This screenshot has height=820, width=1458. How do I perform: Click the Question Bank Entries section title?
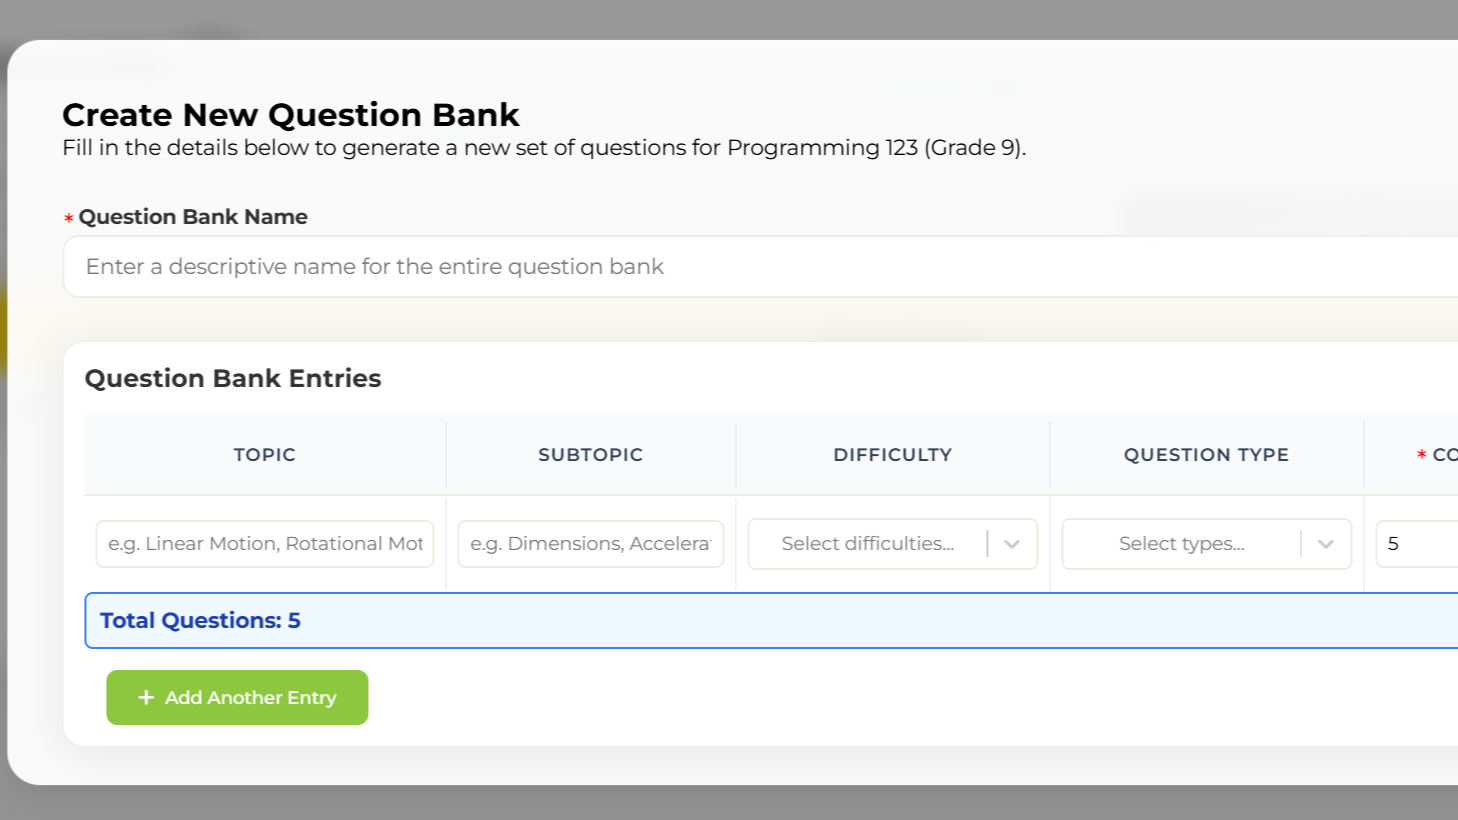tap(232, 378)
